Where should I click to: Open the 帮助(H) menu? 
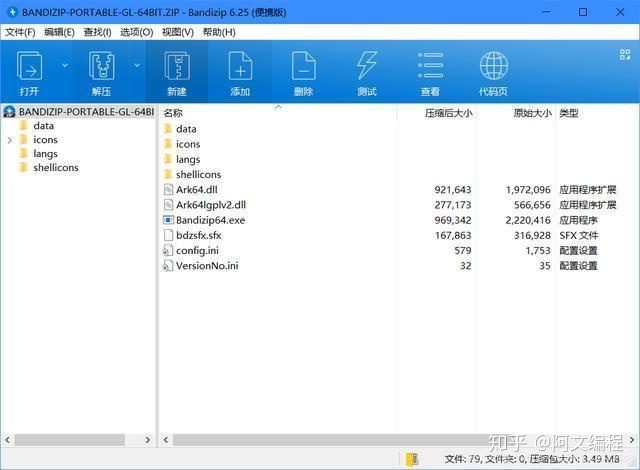click(219, 32)
